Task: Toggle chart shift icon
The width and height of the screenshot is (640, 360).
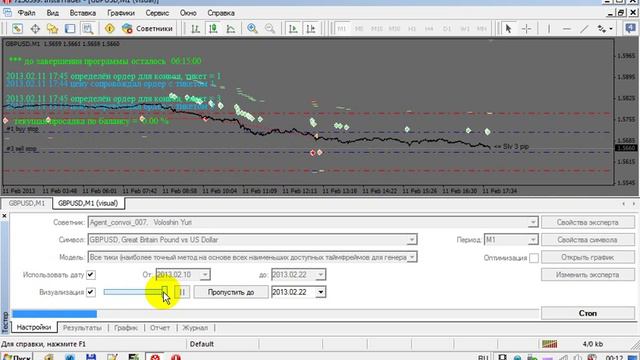Action: (311, 29)
